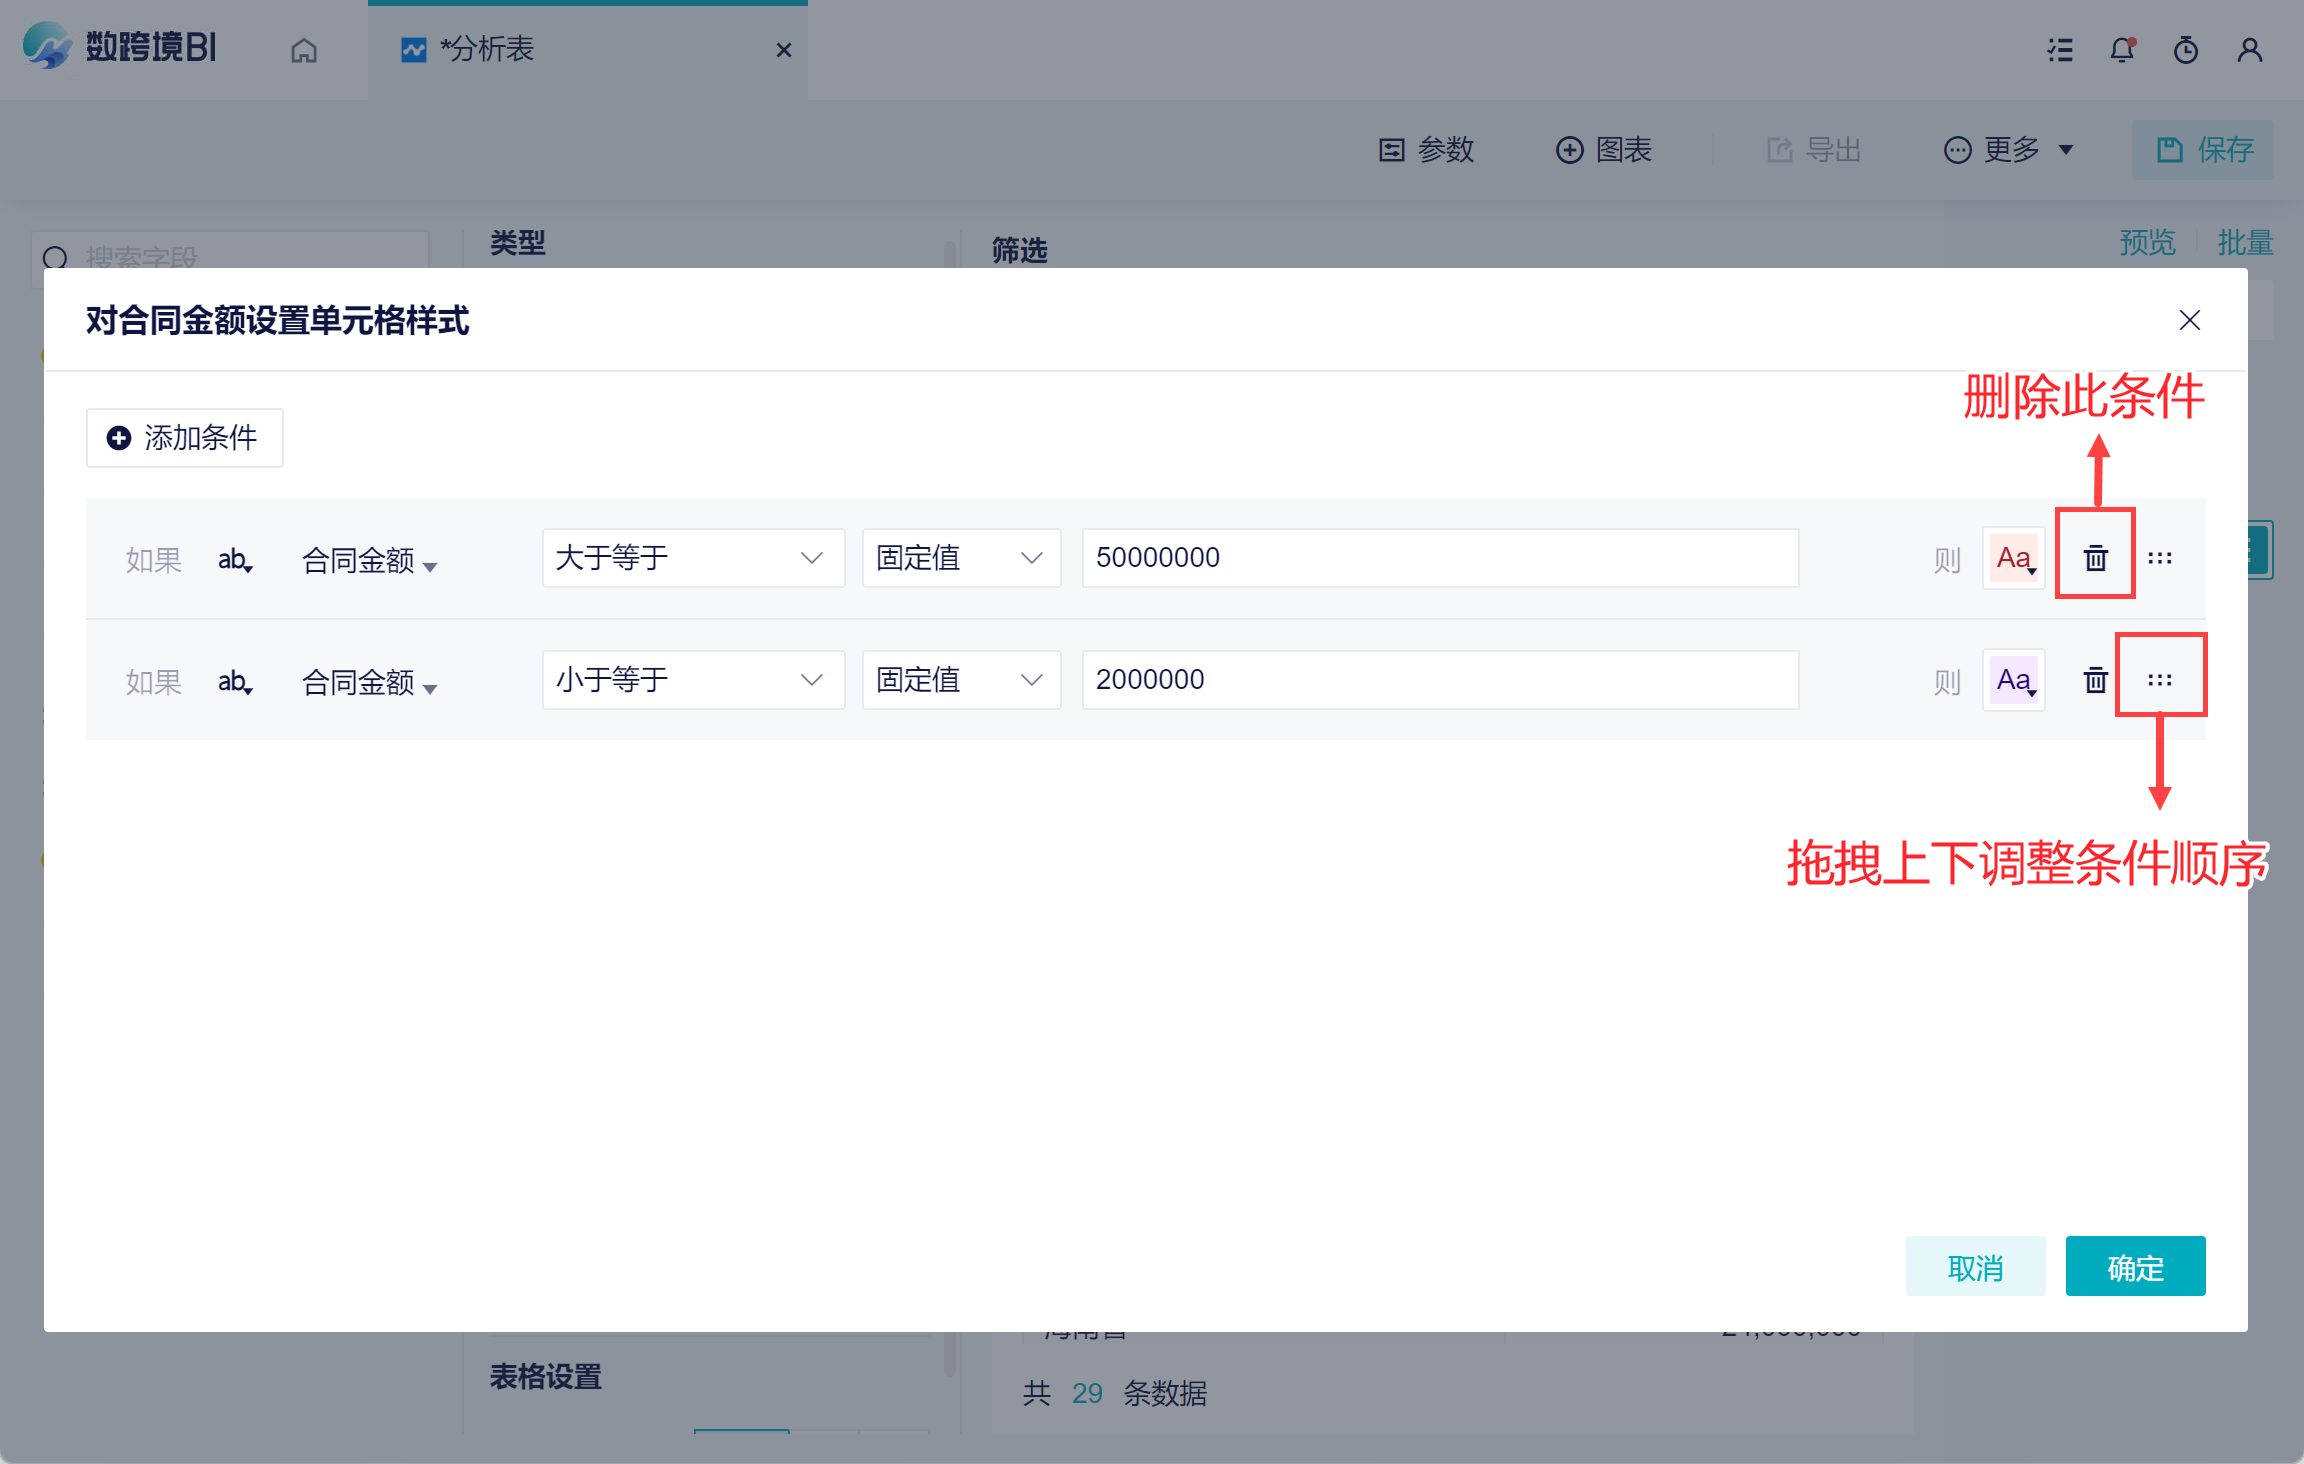The height and width of the screenshot is (1464, 2304).
Task: Expand the 小于等于 operator dropdown
Action: tap(692, 680)
